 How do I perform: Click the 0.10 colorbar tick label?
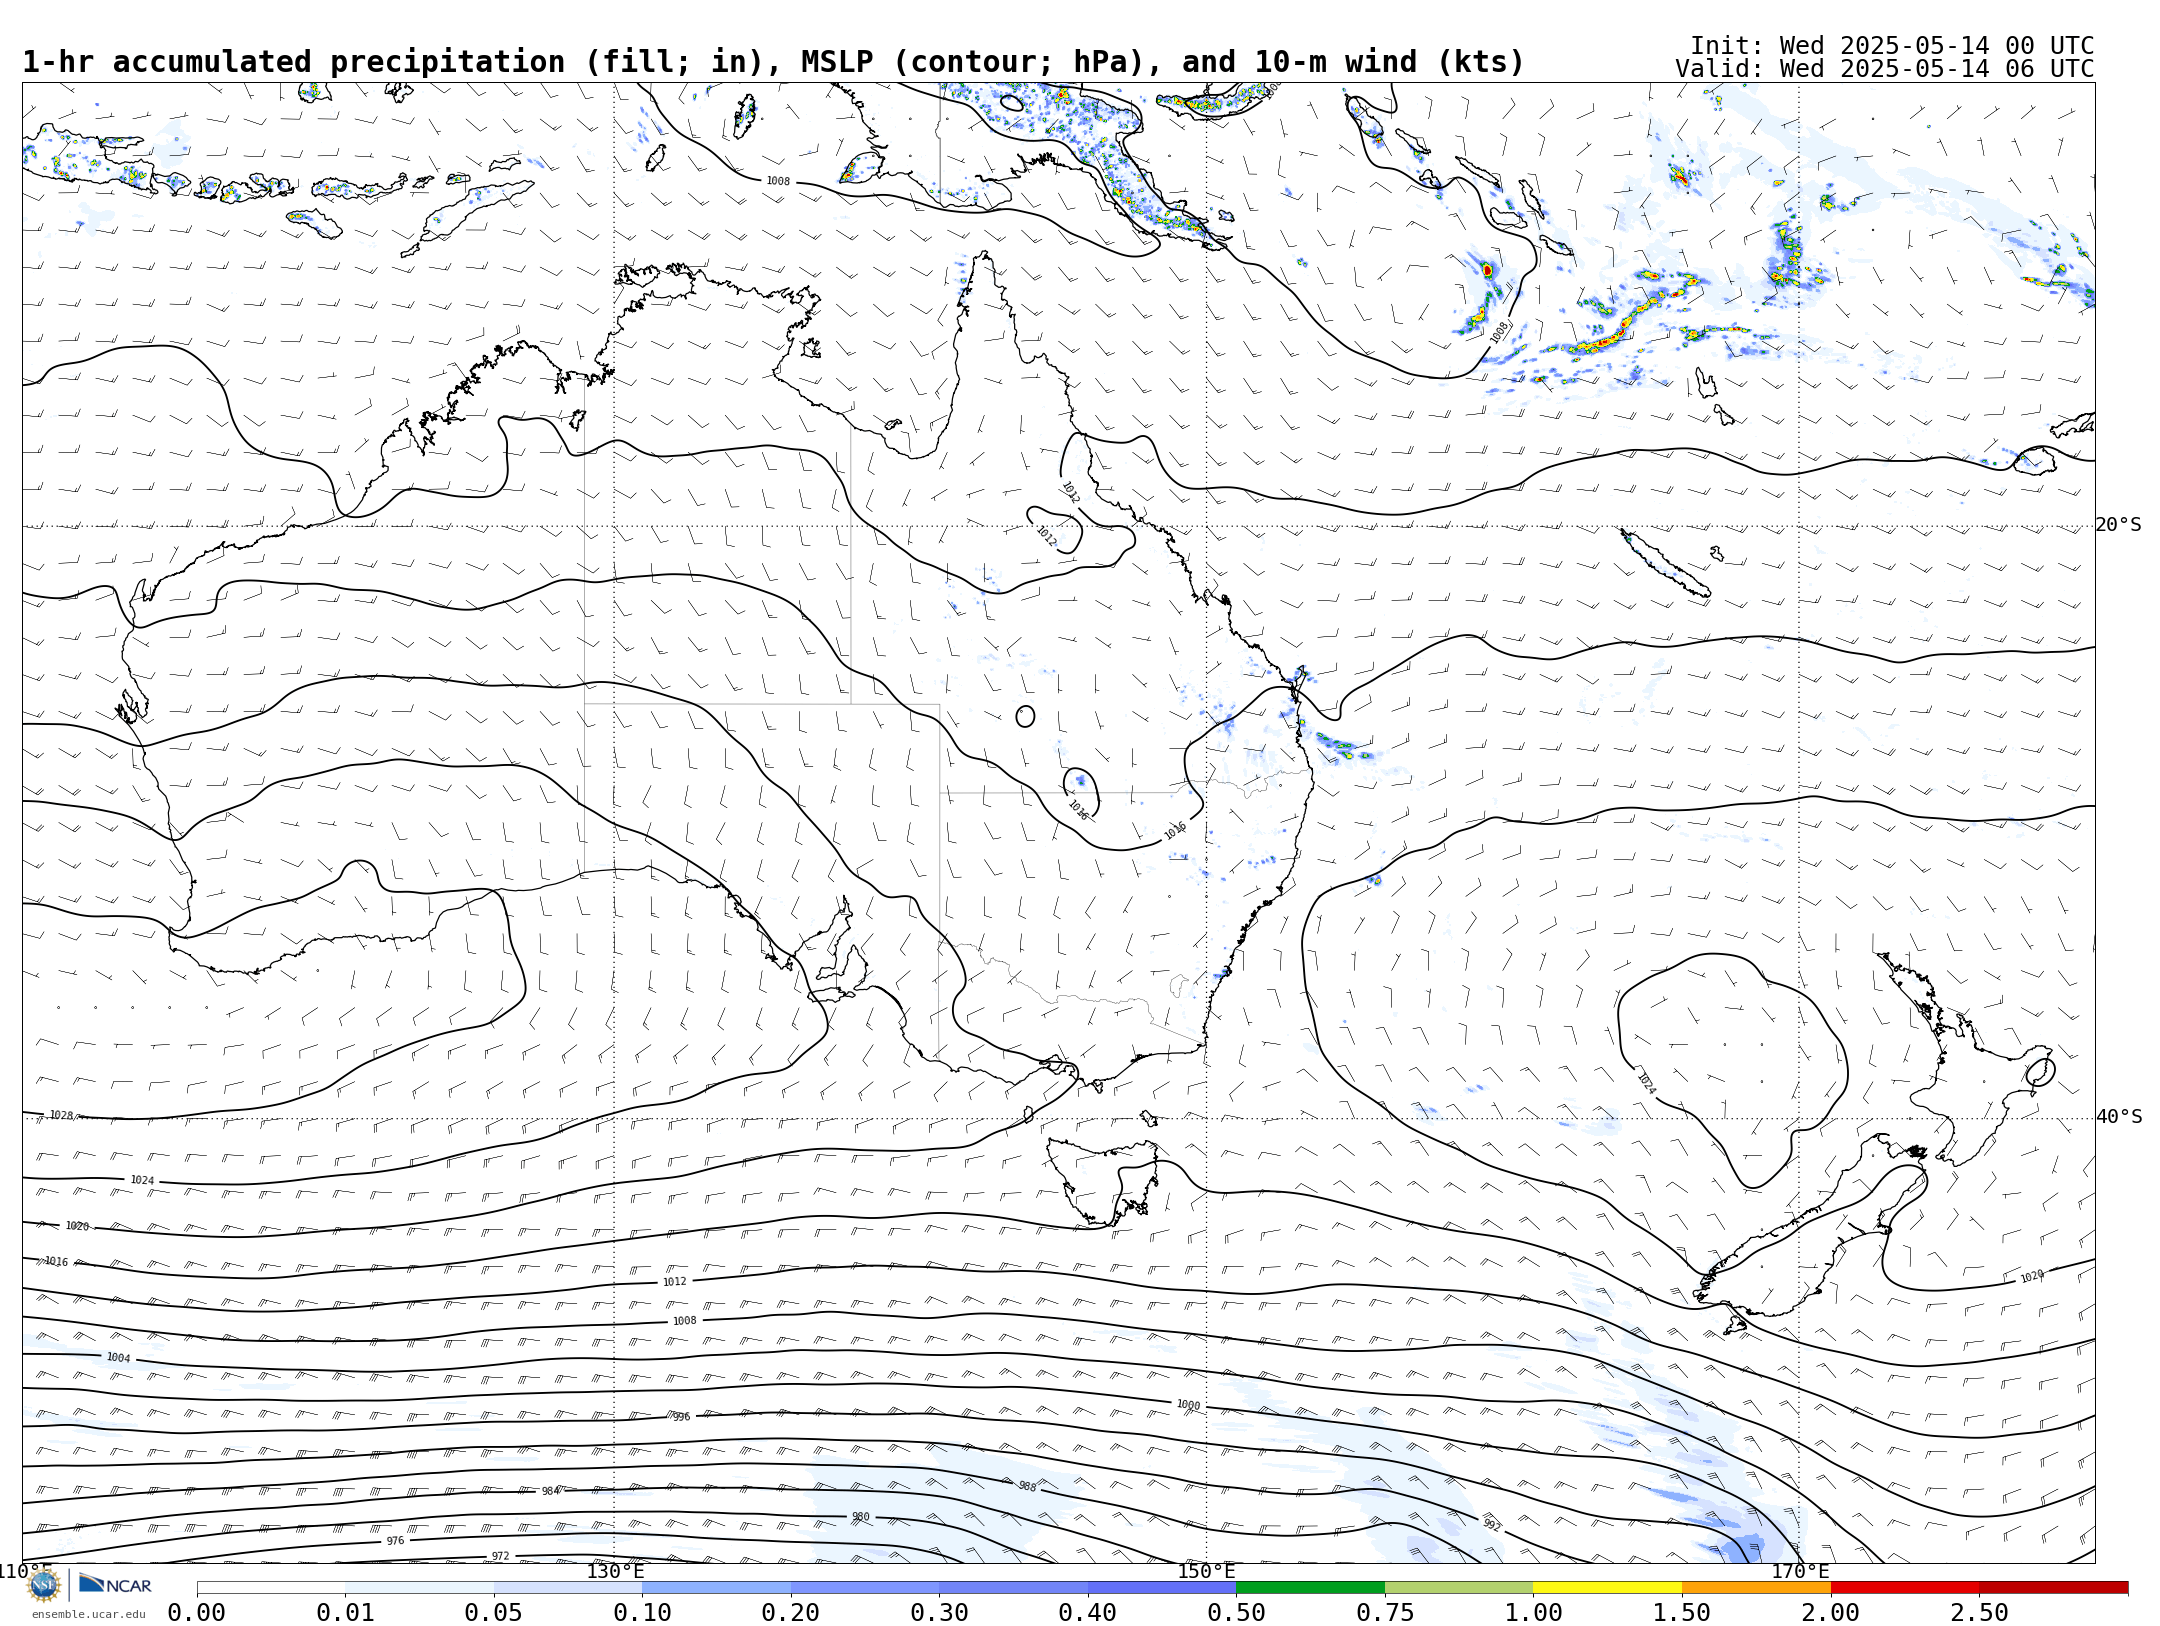642,1613
